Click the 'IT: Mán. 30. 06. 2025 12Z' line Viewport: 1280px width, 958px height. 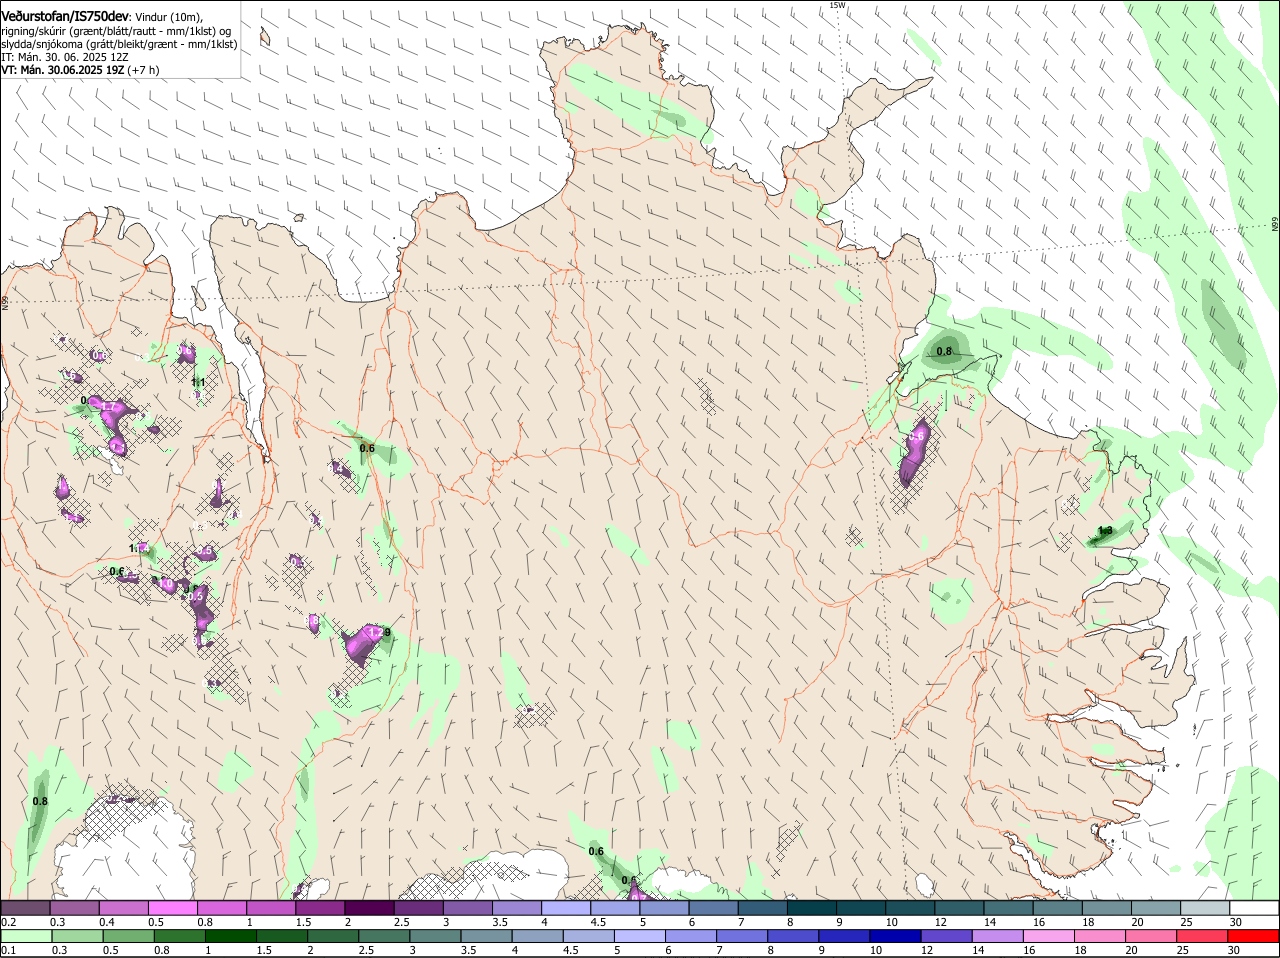coord(64,57)
